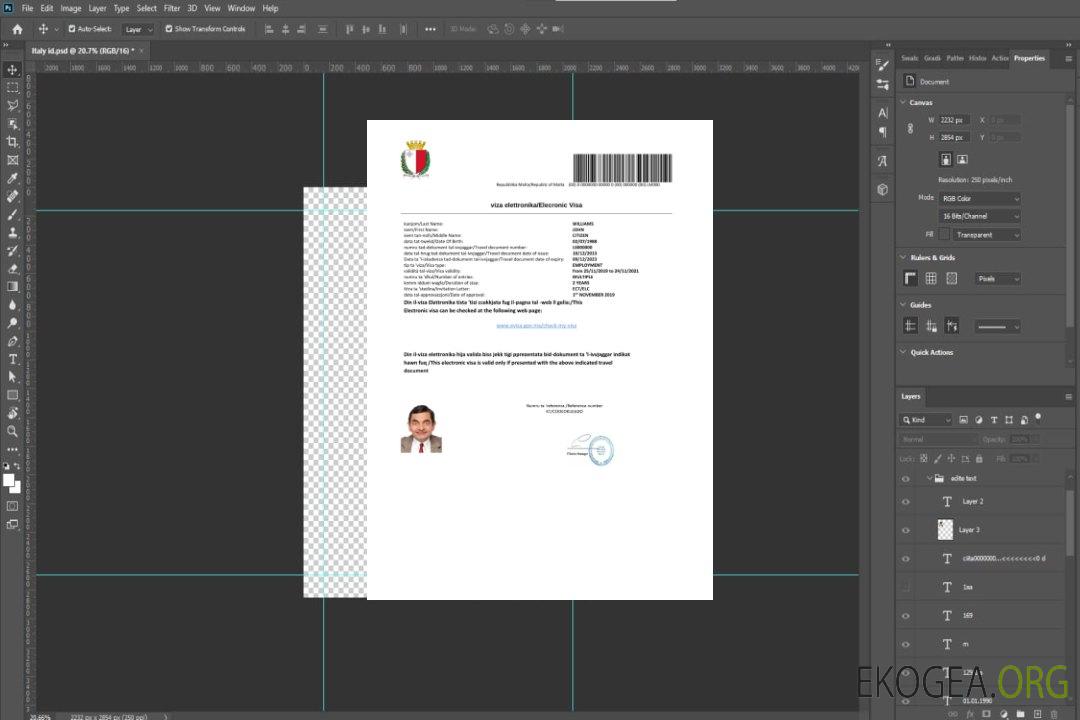Collapse the 'edite text' layer group
Viewport: 1080px width, 720px height.
pos(929,478)
